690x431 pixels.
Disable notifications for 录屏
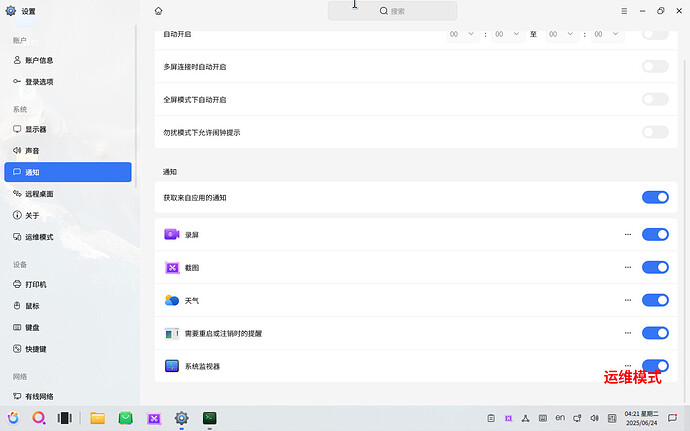[655, 235]
